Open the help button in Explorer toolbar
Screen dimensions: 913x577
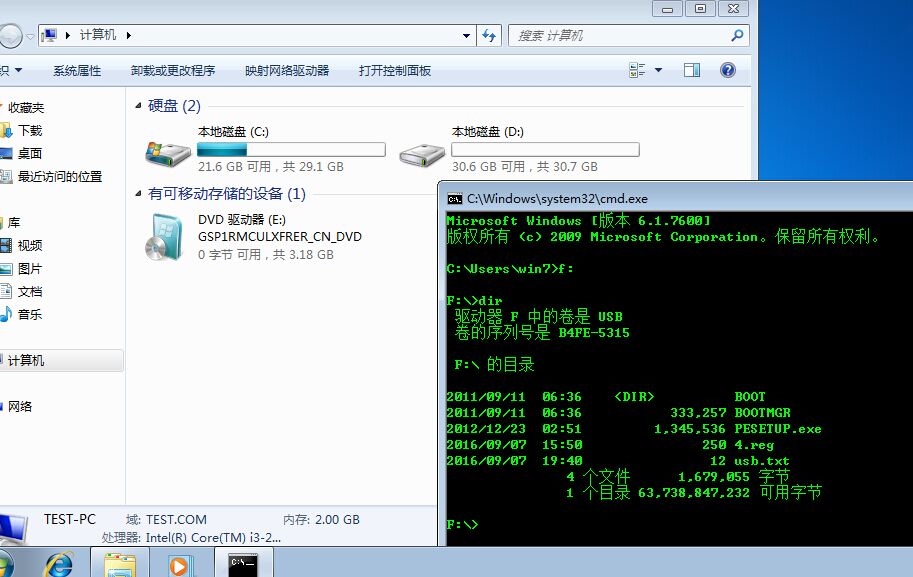pos(728,70)
